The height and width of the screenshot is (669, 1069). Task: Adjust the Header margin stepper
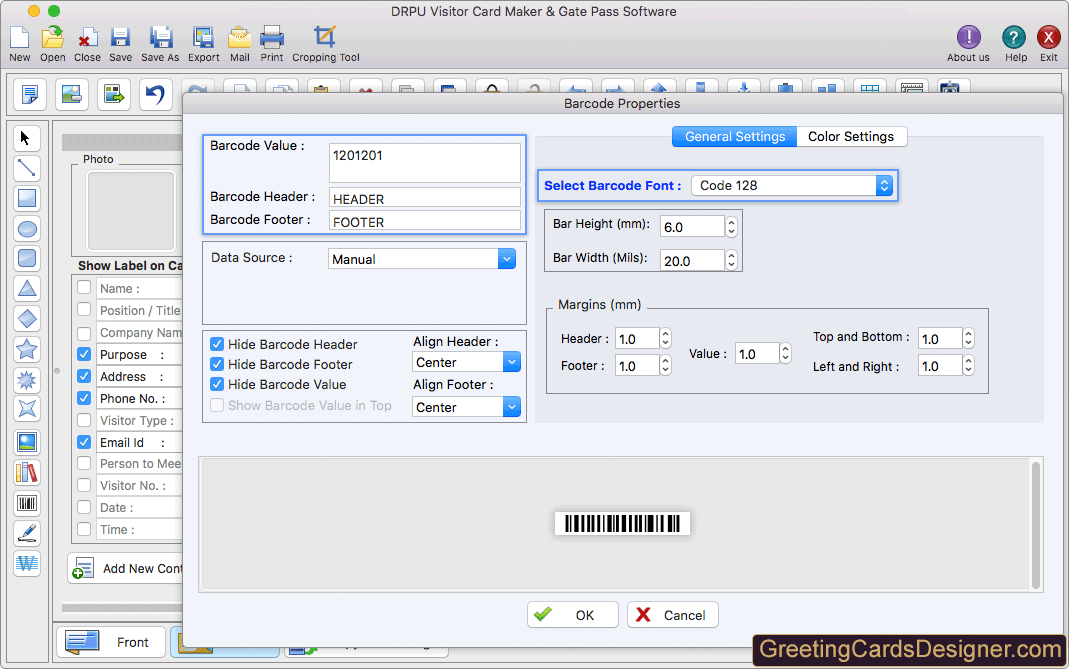point(665,338)
